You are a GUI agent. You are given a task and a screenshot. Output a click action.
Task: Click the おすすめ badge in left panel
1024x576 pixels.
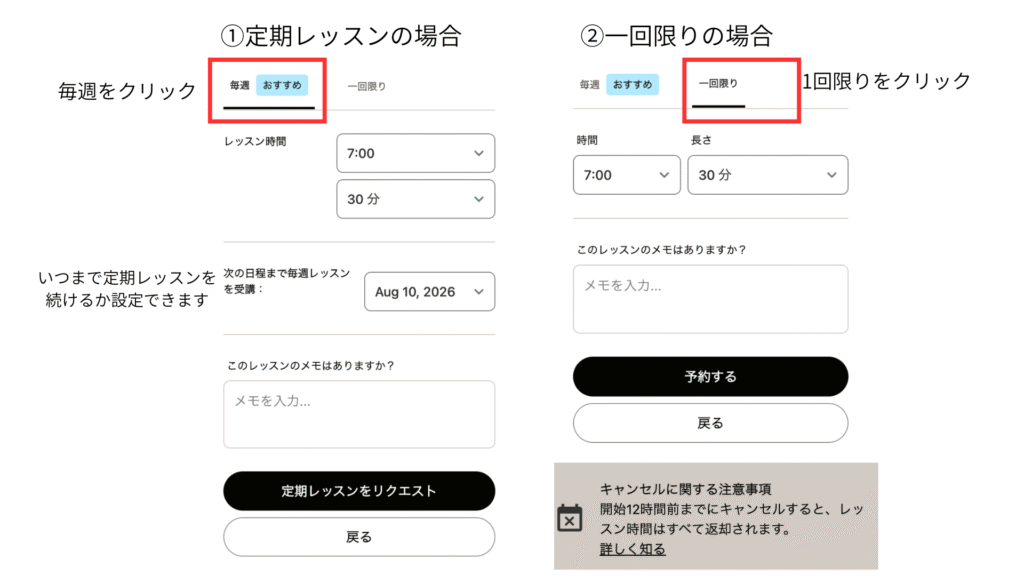[x=282, y=85]
